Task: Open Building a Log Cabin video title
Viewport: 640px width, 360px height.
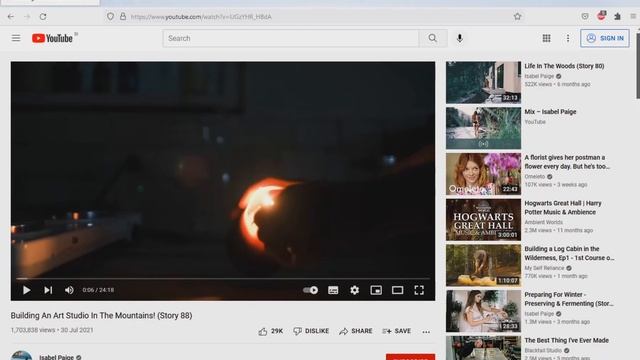Action: pos(569,253)
